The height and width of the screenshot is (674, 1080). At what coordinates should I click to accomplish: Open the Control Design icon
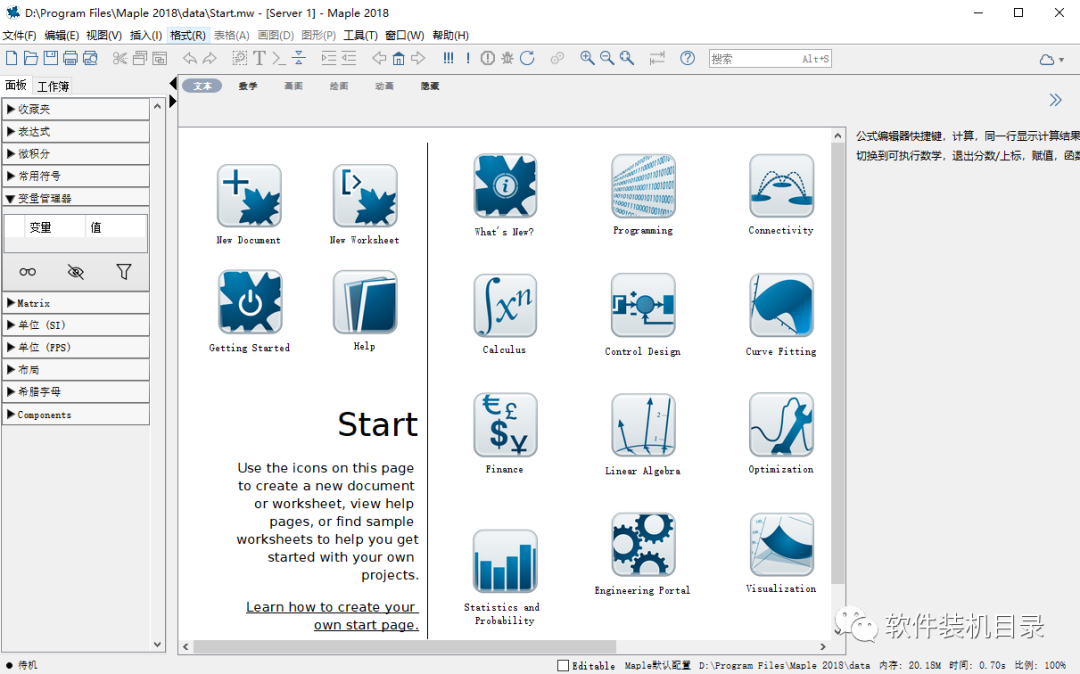pos(643,306)
